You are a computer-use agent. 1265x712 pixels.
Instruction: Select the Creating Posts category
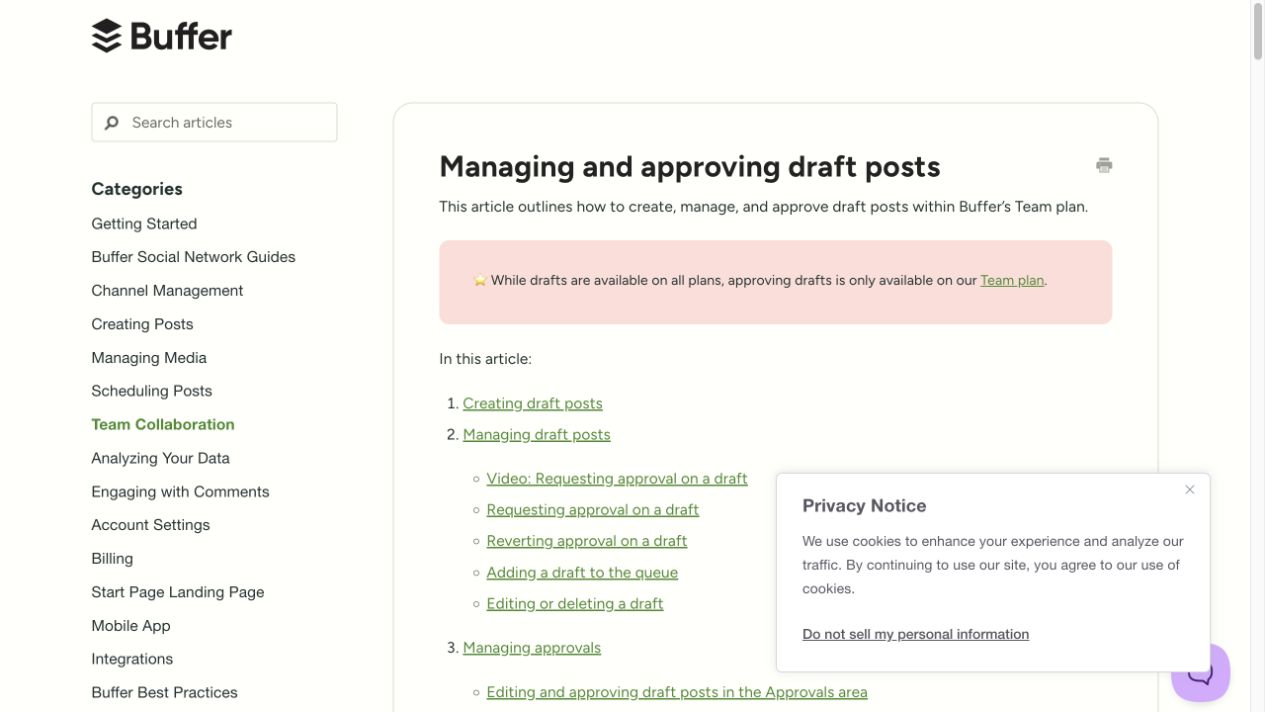pyautogui.click(x=142, y=324)
